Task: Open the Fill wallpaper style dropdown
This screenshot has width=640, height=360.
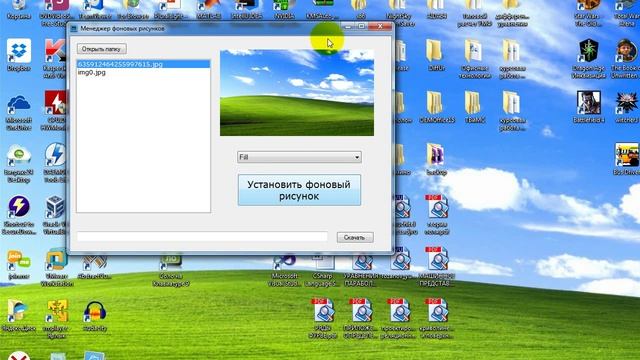Action: tap(299, 157)
